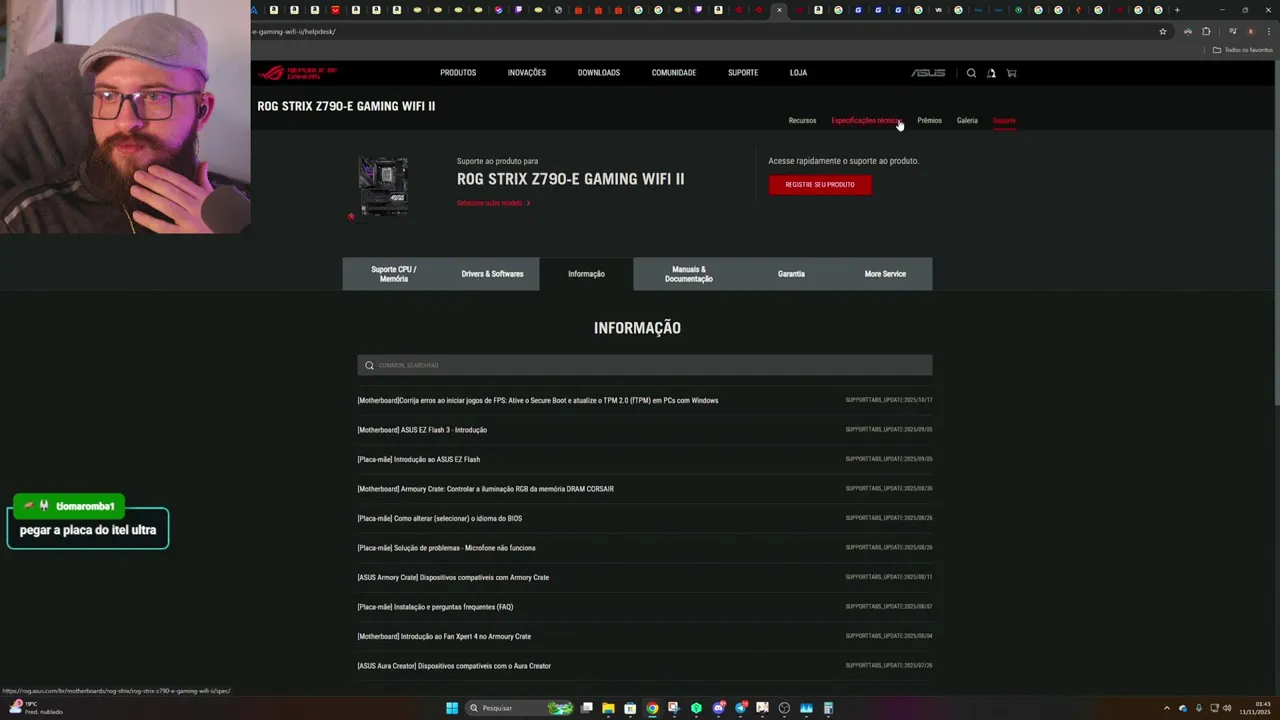Open Microfone não funciona troubleshooting article
This screenshot has width=1280, height=720.
click(x=446, y=548)
